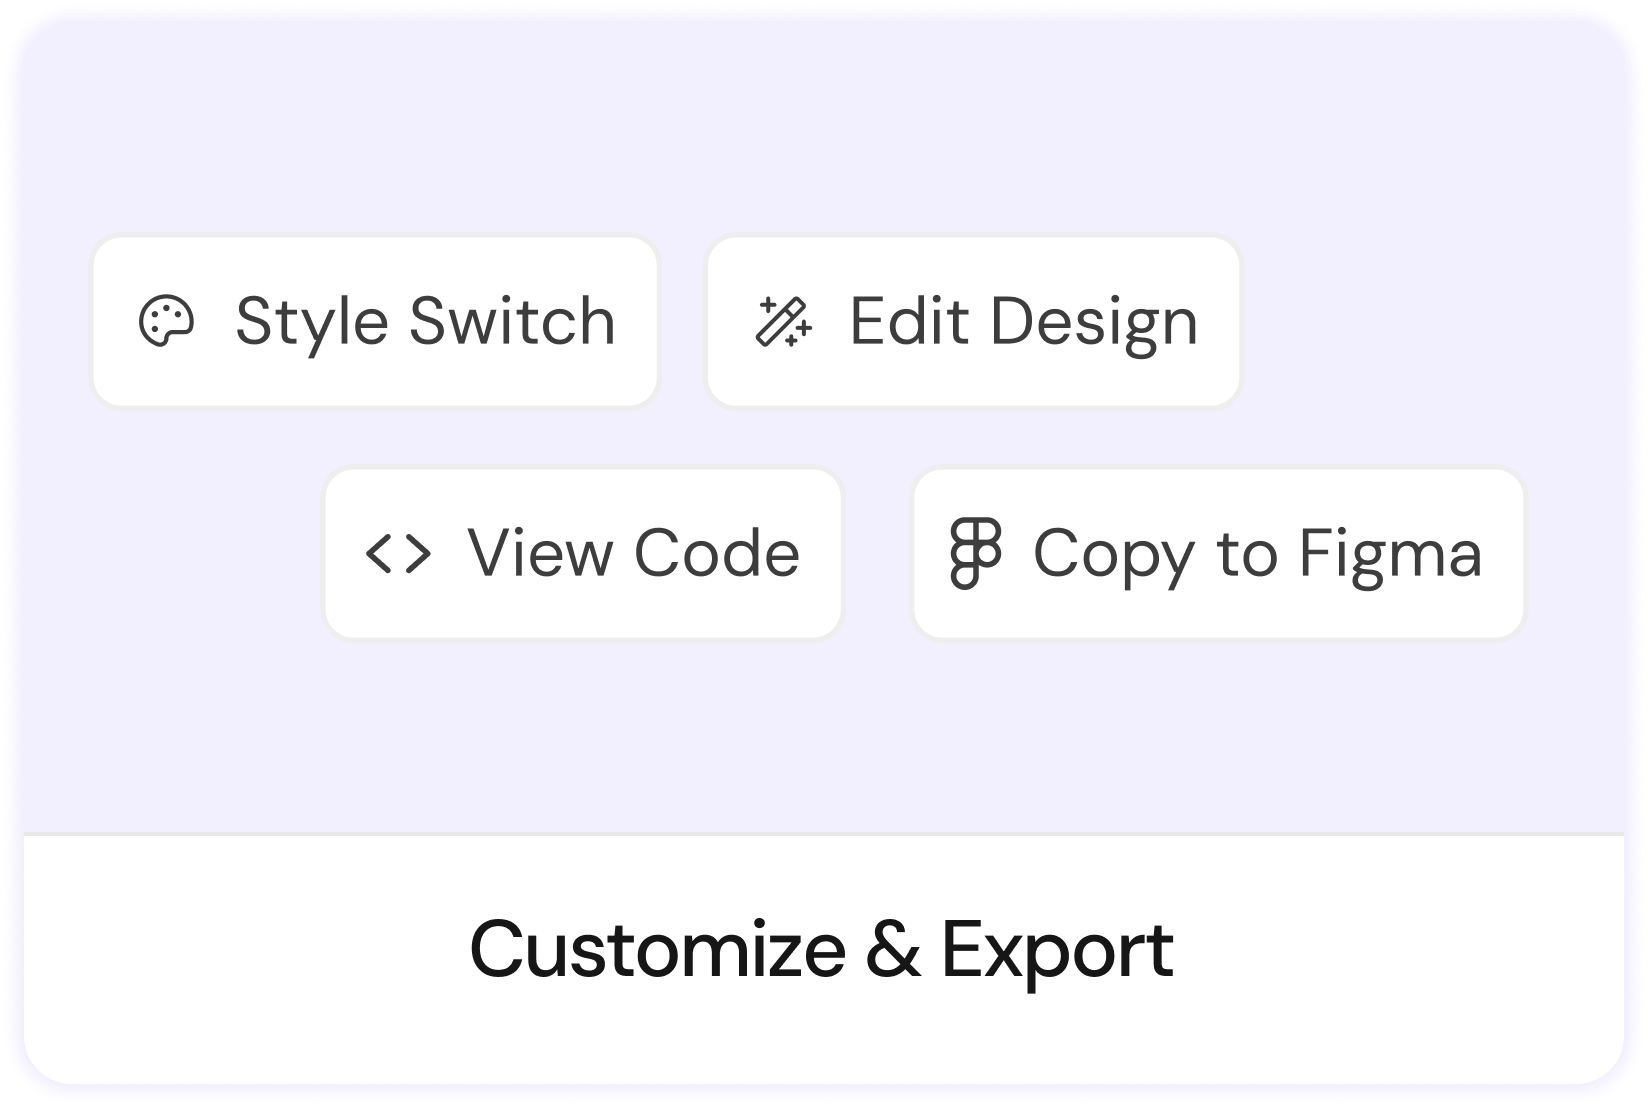Click the word "Design" in Edit Design
The width and height of the screenshot is (1648, 1108).
[x=1094, y=322]
